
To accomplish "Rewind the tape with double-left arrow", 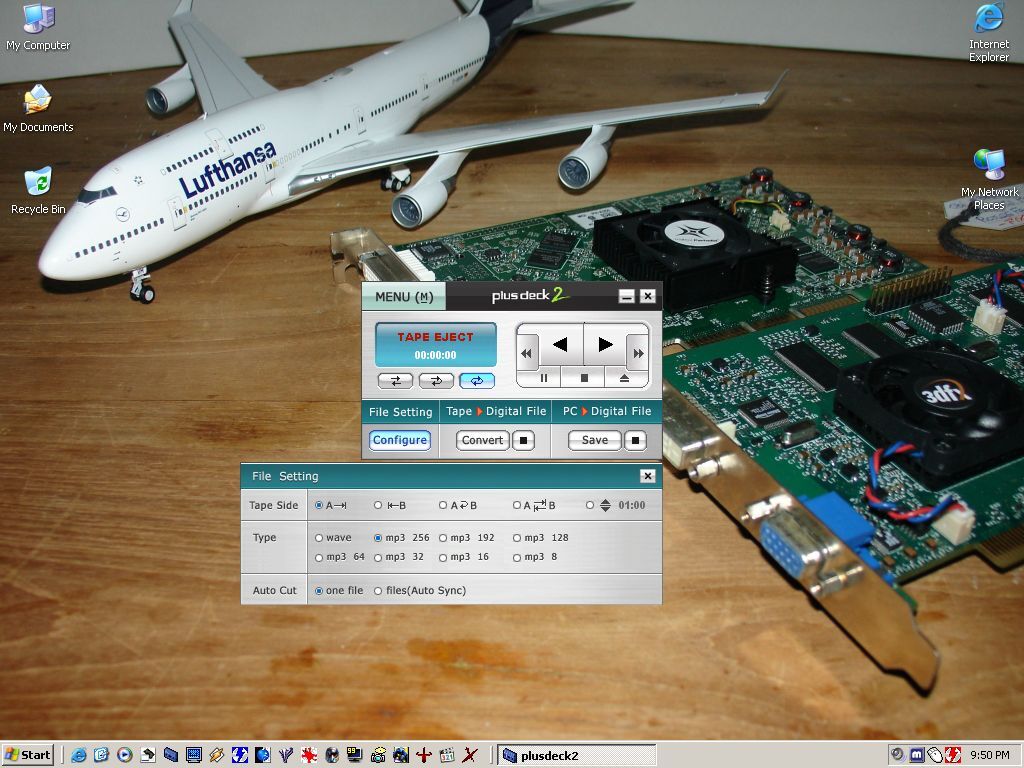I will point(527,353).
